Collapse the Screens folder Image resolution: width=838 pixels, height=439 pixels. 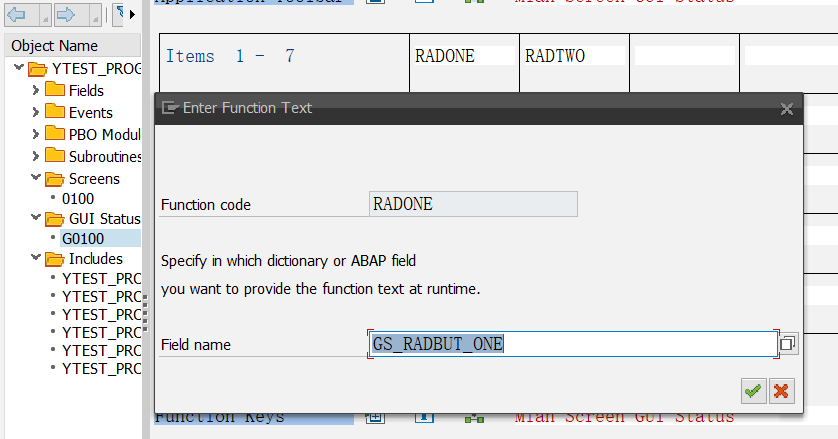36,179
